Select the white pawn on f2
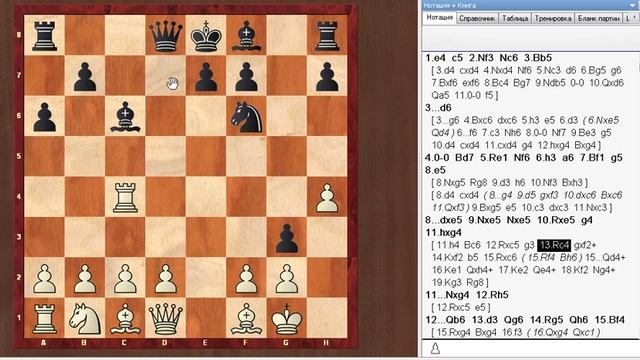This screenshot has width=640, height=360. (x=246, y=278)
